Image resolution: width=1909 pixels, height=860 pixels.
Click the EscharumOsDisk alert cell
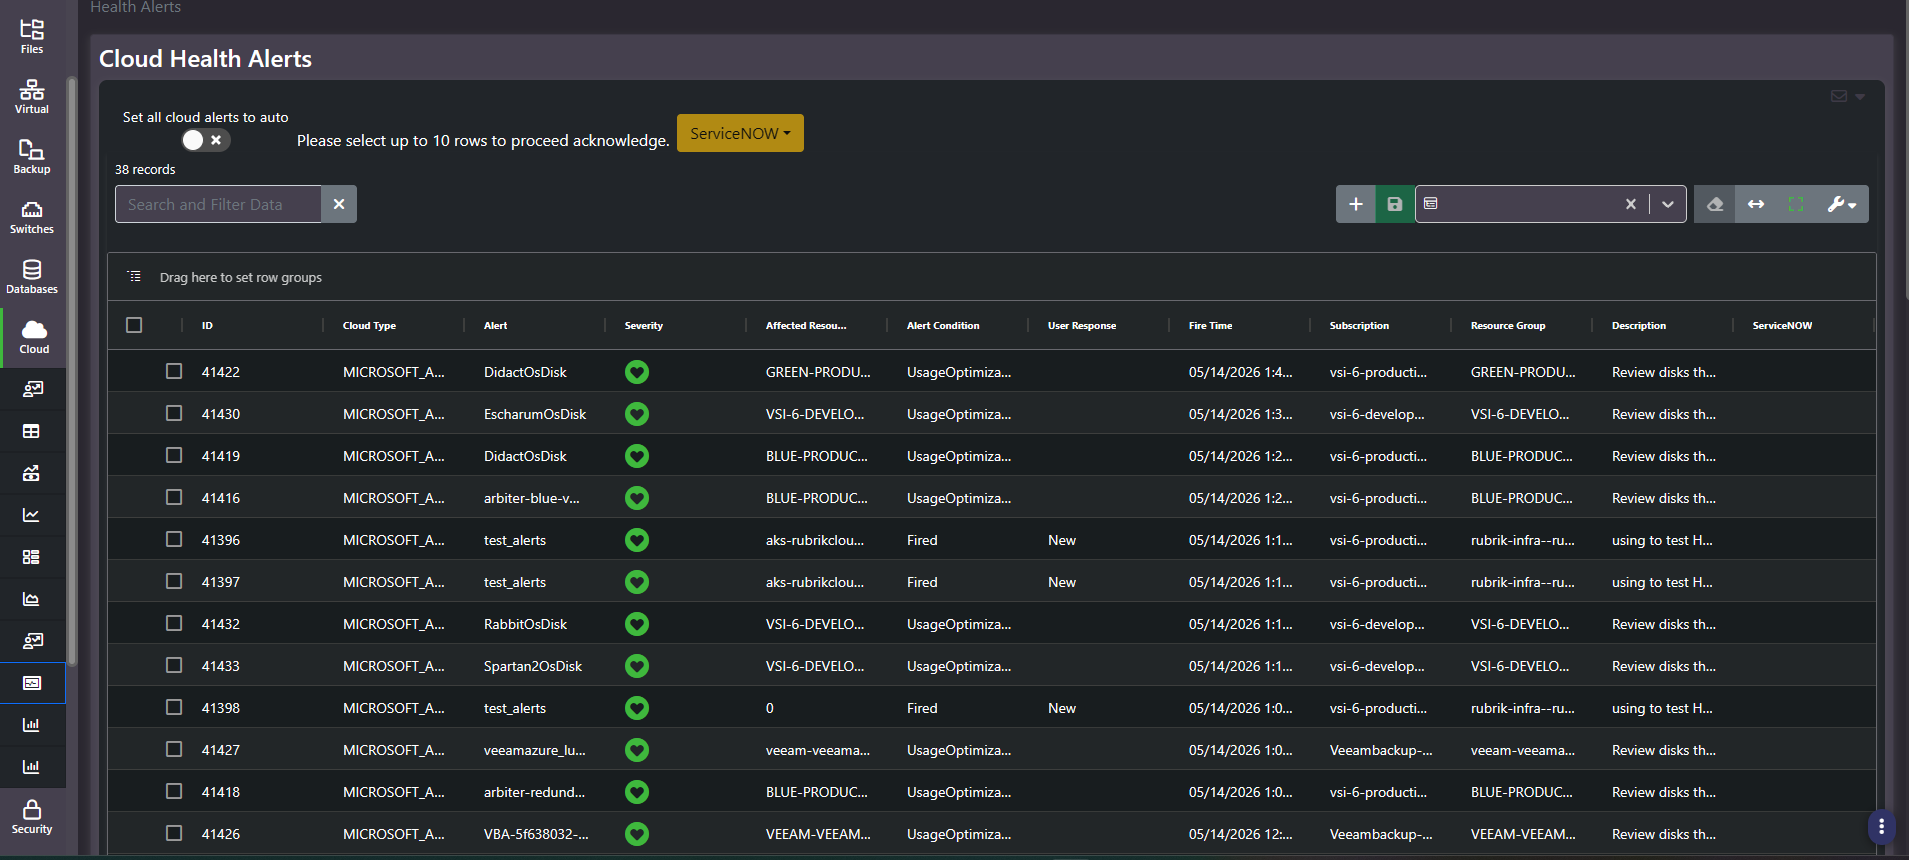(x=535, y=414)
